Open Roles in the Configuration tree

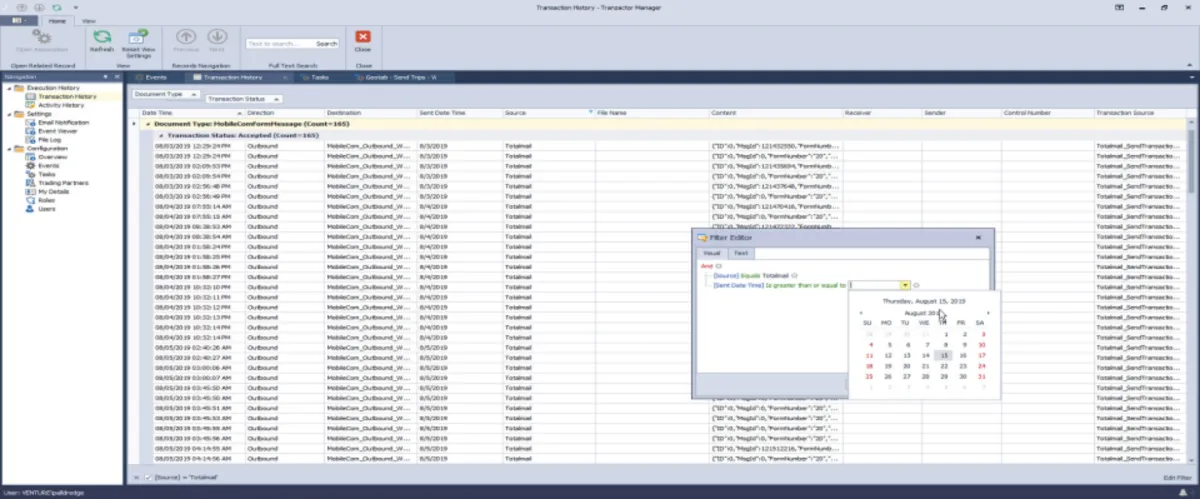pyautogui.click(x=47, y=200)
